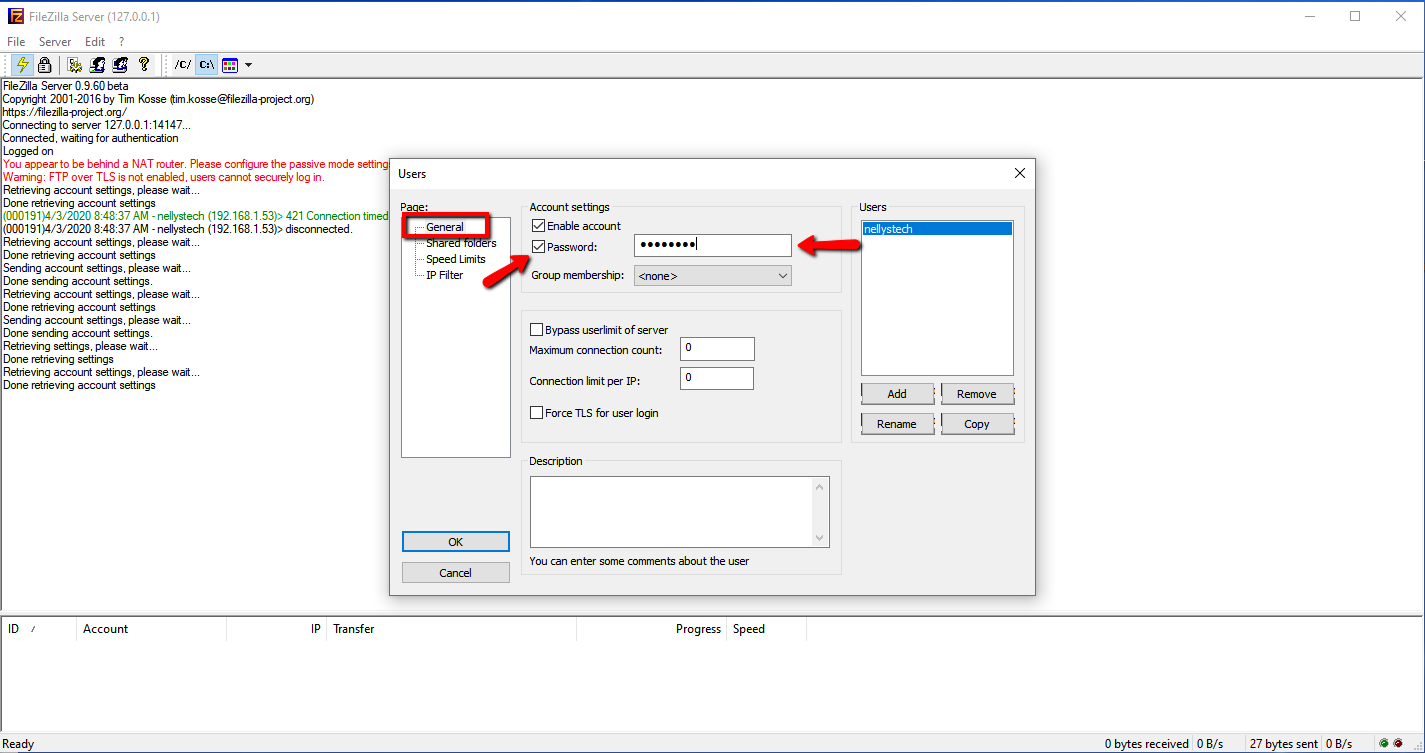Toggle the lightning bolt connection icon

pos(23,65)
